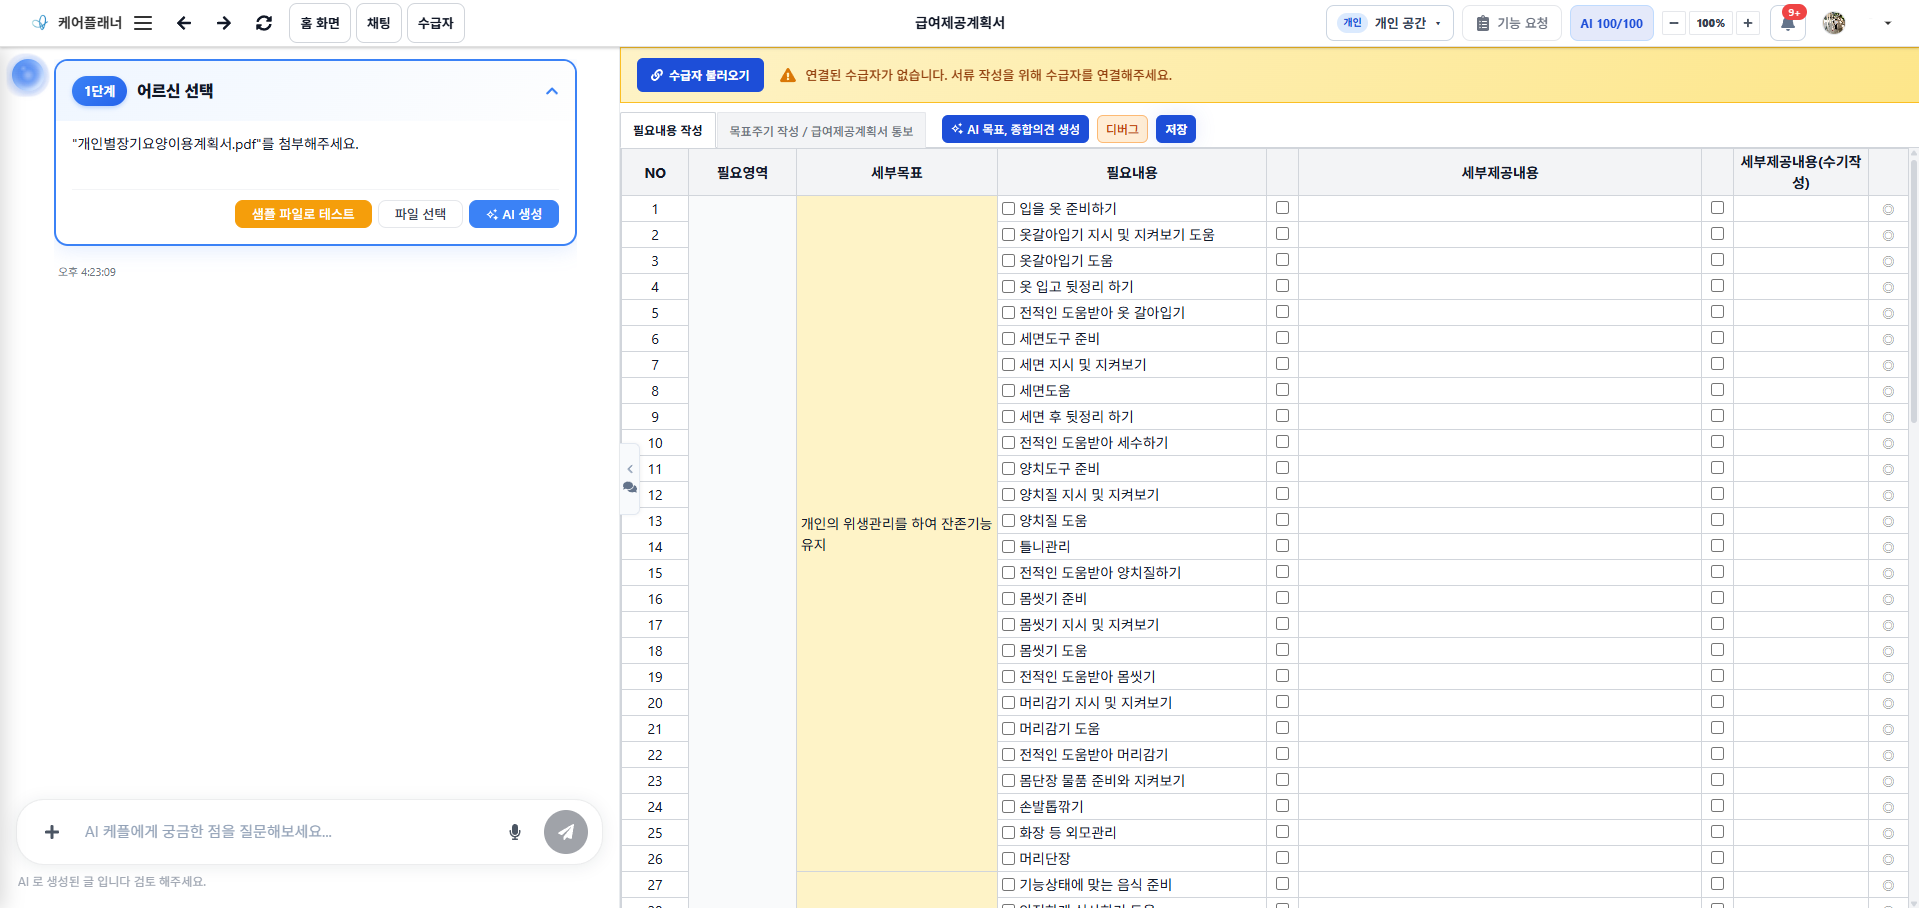Image resolution: width=1919 pixels, height=908 pixels.
Task: Check the 머리단장 checkbox
Action: click(x=1009, y=859)
